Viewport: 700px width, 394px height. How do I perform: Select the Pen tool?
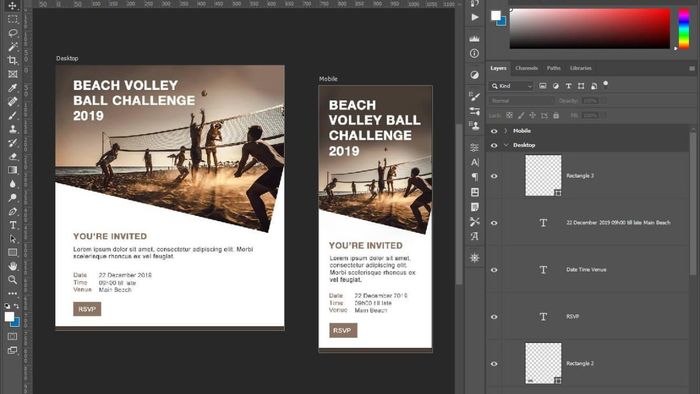pos(12,212)
